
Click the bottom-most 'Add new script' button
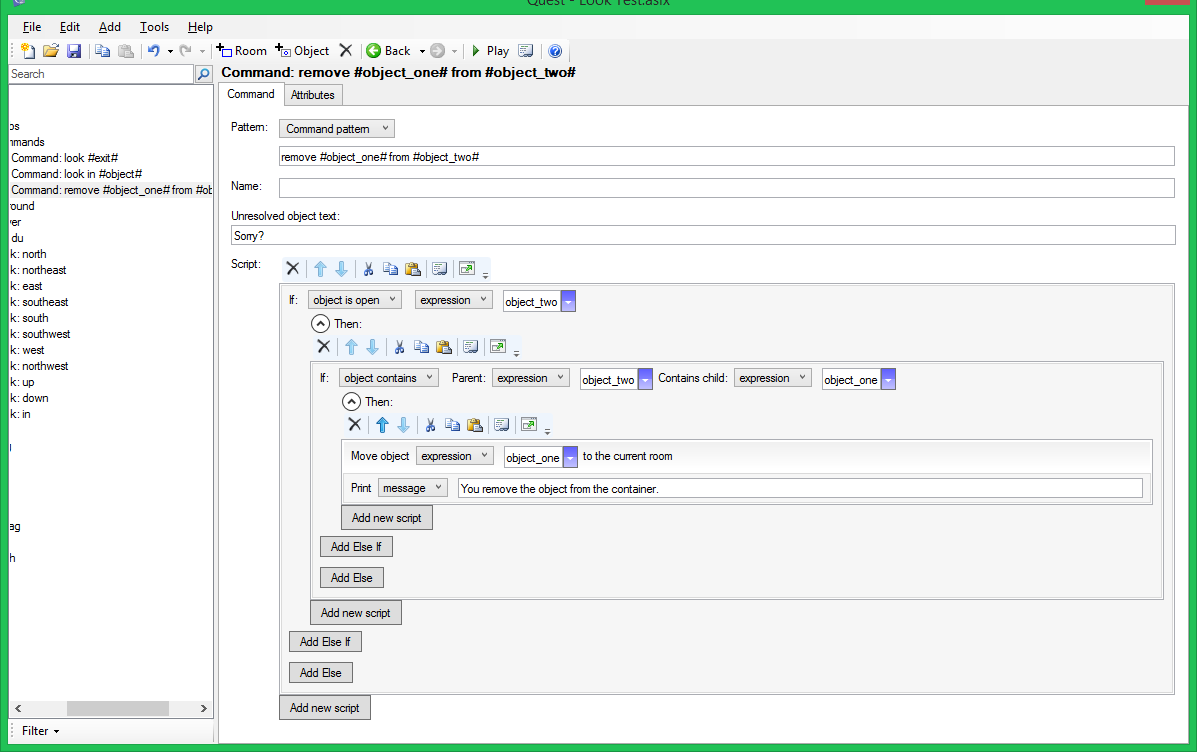point(325,708)
